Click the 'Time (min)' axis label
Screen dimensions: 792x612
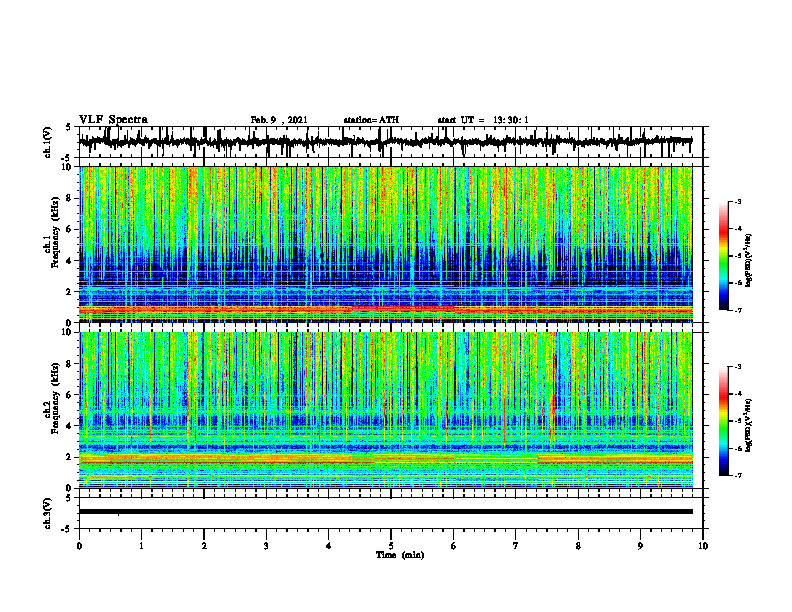tap(400, 555)
